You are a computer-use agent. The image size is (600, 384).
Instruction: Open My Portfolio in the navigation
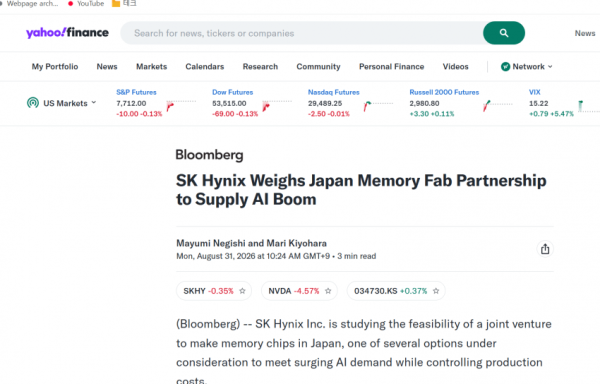(55, 67)
